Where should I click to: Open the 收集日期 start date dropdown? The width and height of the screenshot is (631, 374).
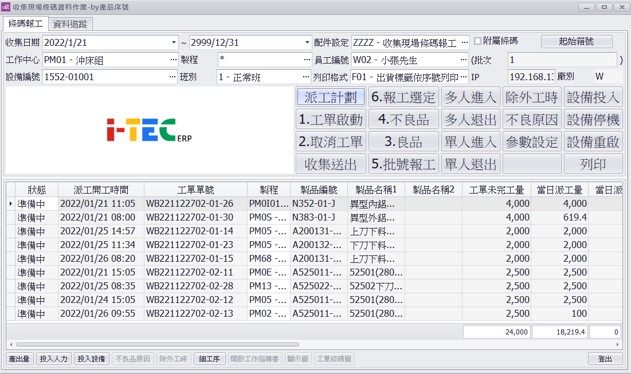click(173, 42)
